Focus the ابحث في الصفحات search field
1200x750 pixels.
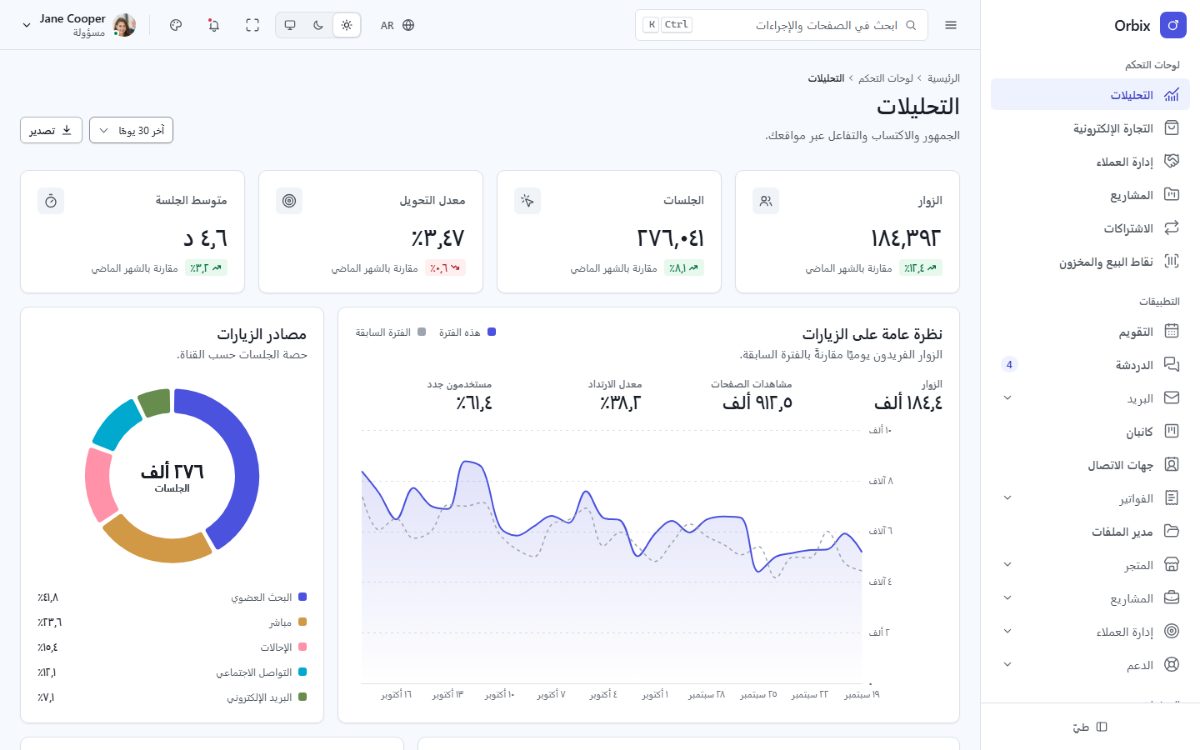click(781, 25)
